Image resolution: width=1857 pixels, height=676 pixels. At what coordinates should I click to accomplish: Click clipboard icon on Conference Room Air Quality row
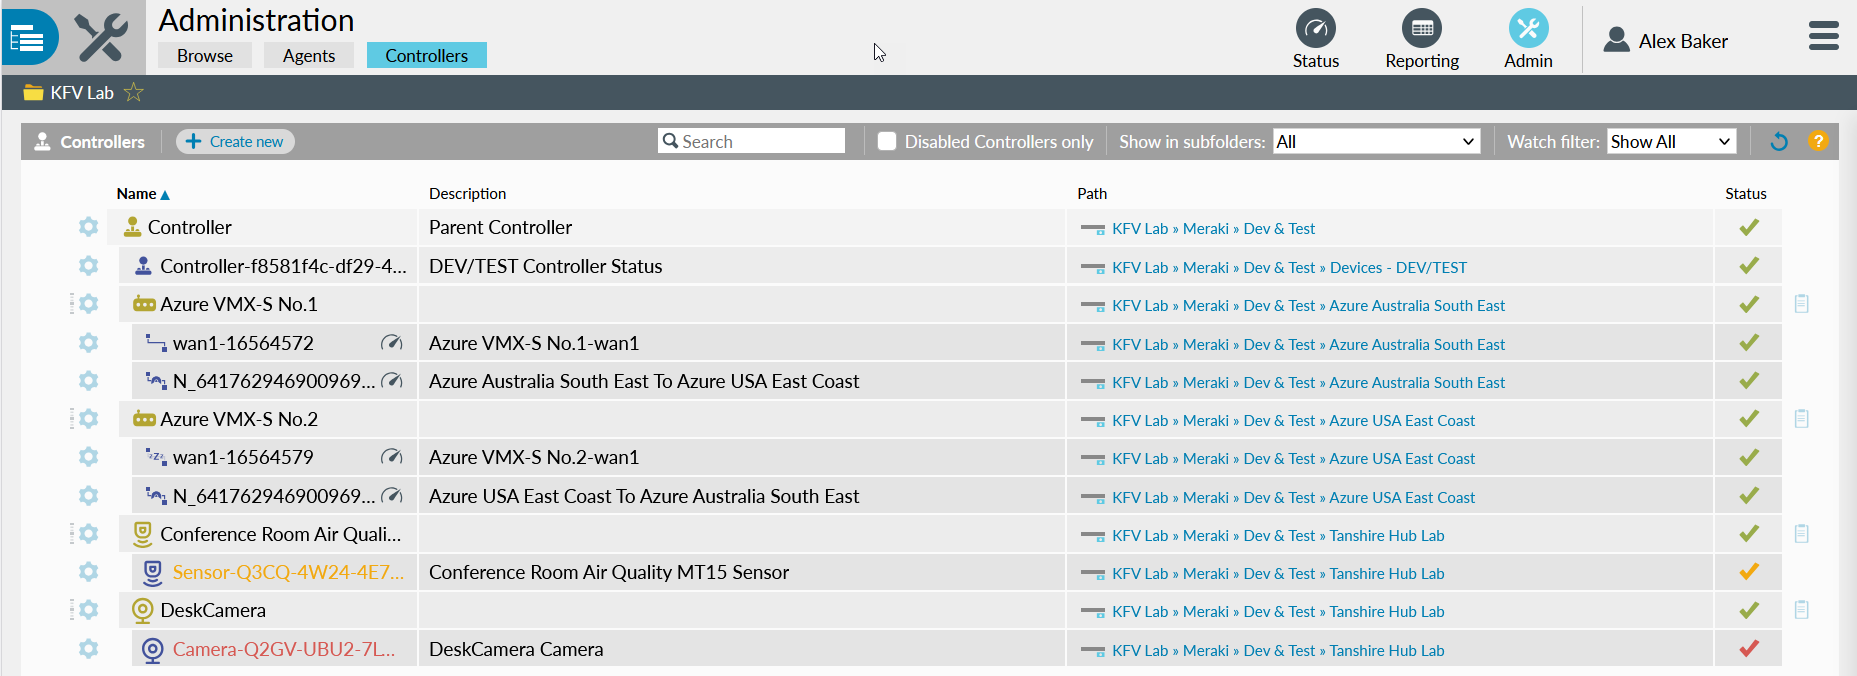pyautogui.click(x=1801, y=534)
